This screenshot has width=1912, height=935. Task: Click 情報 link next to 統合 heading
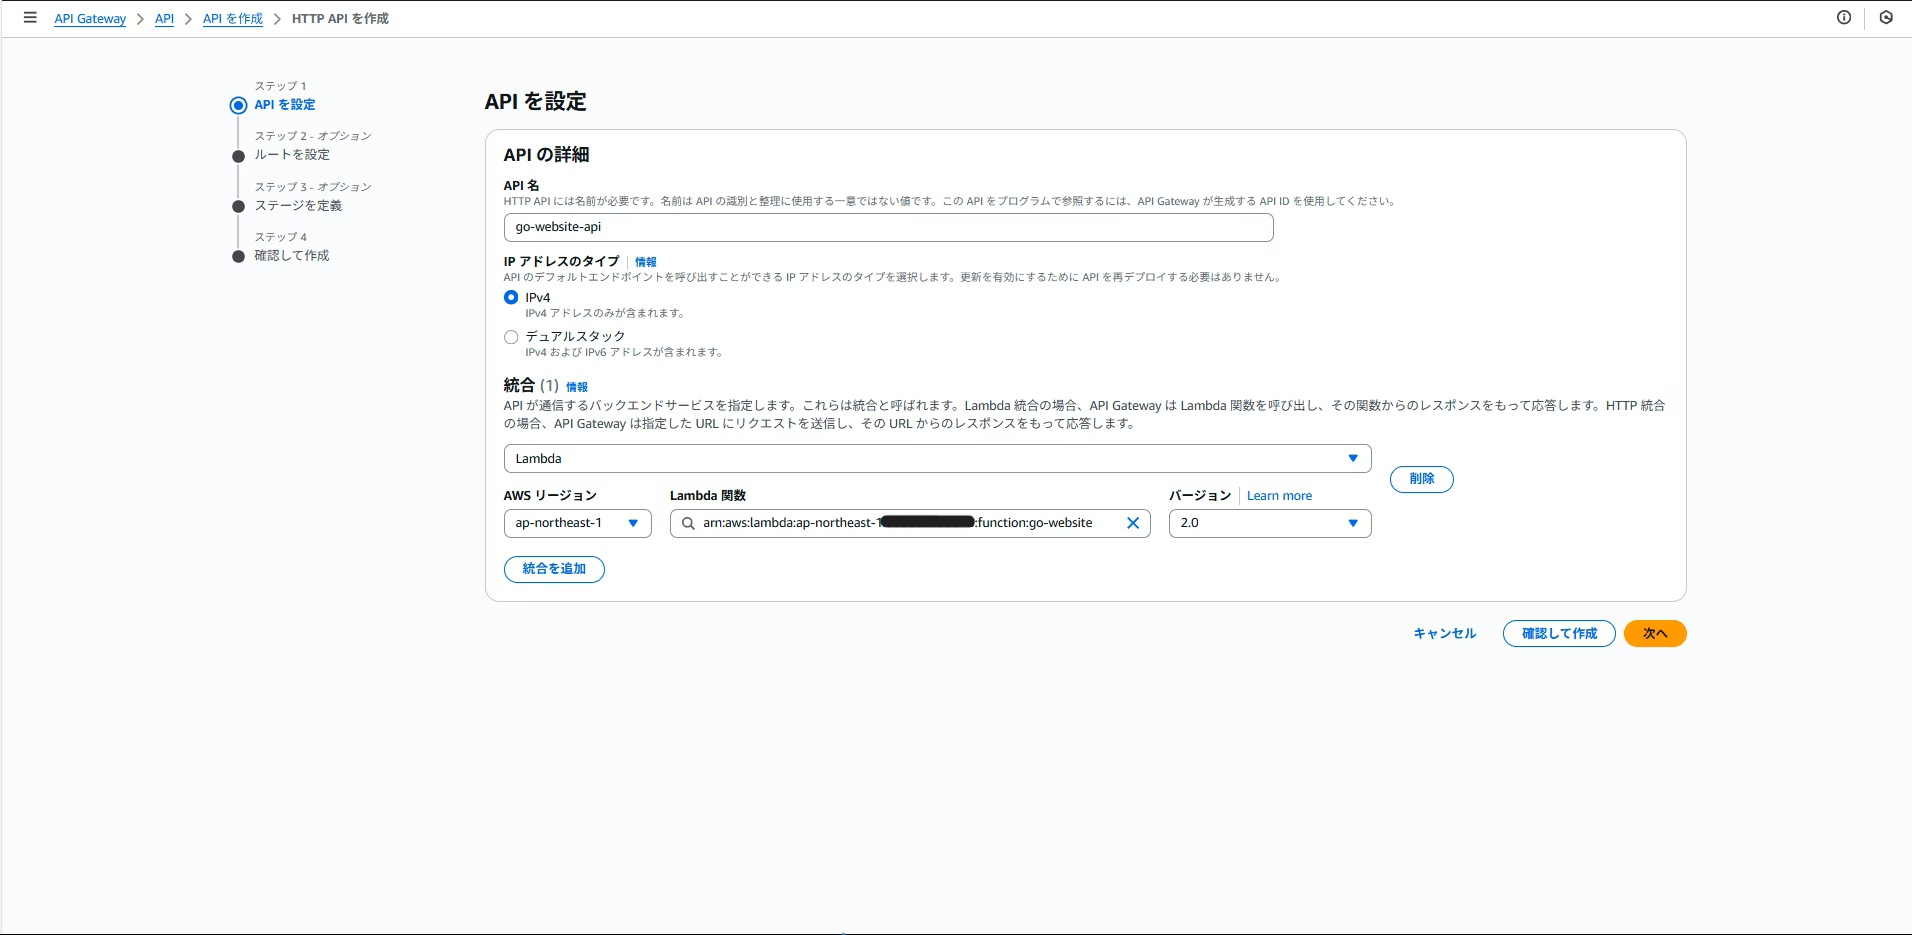tap(577, 387)
